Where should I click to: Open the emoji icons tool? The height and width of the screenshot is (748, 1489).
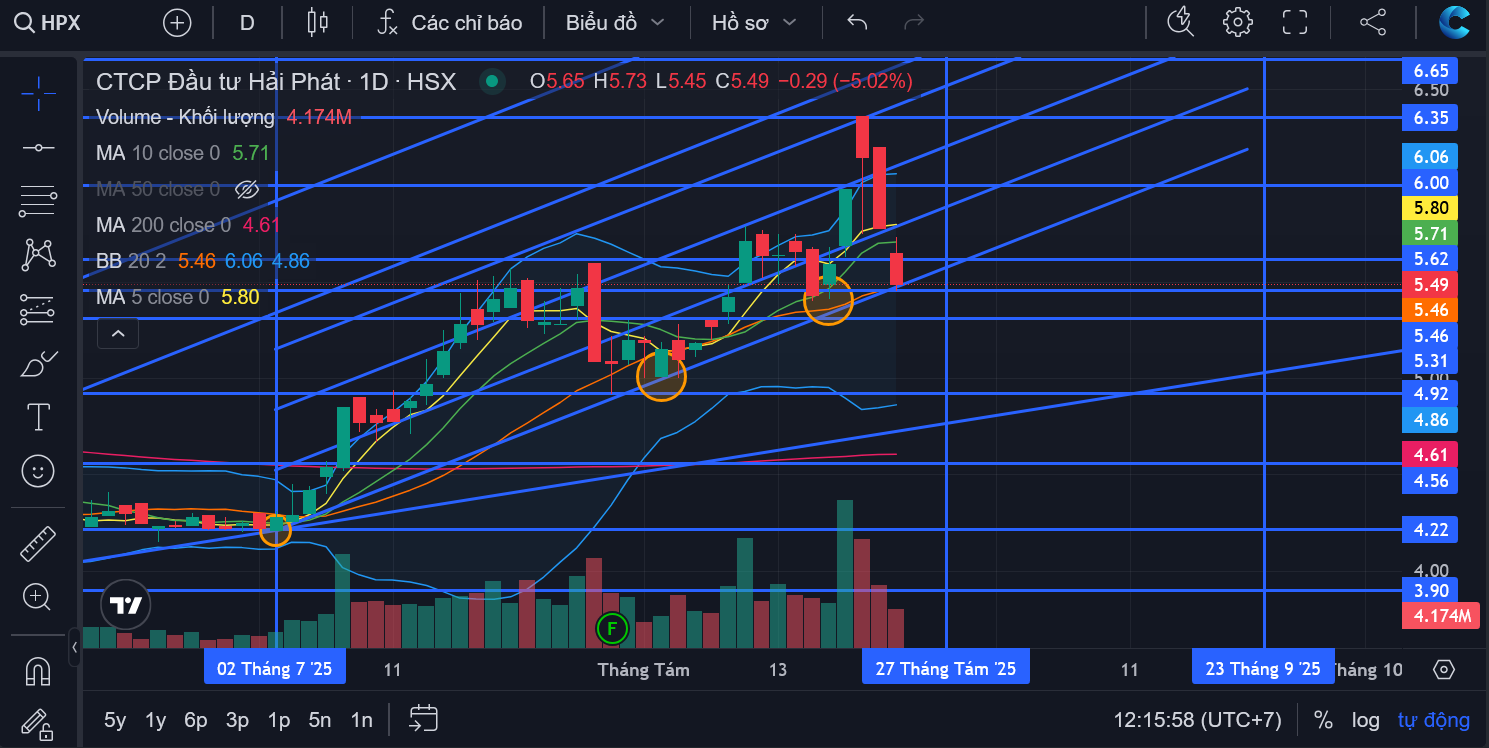click(38, 471)
